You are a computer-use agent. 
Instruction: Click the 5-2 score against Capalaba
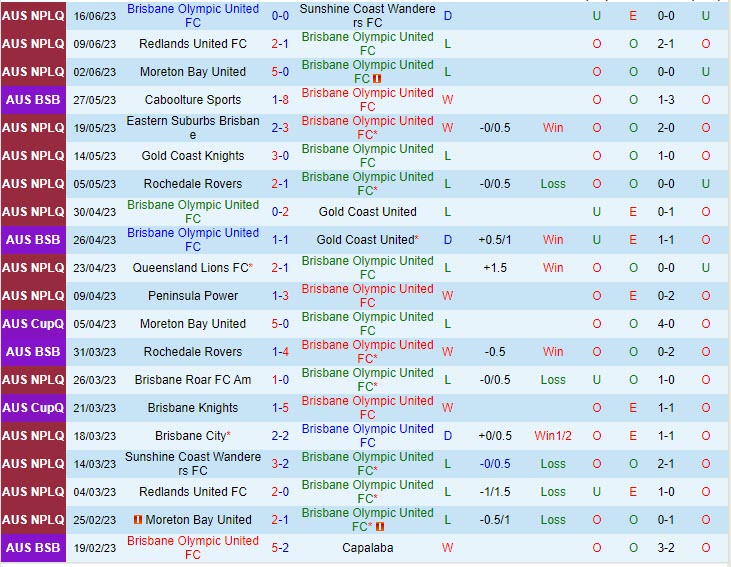pos(280,547)
